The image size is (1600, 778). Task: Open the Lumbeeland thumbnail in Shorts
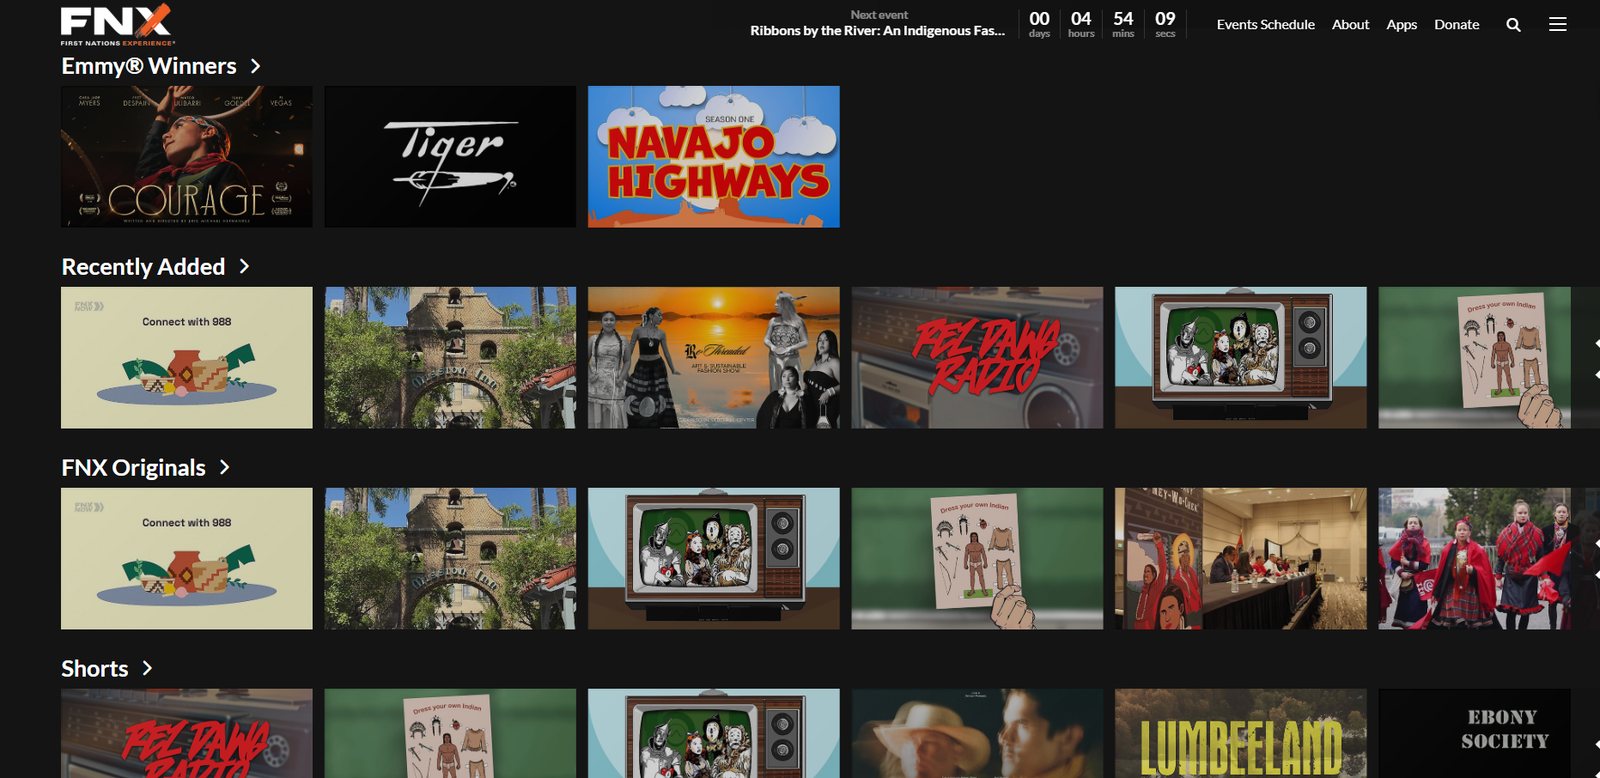(1241, 733)
